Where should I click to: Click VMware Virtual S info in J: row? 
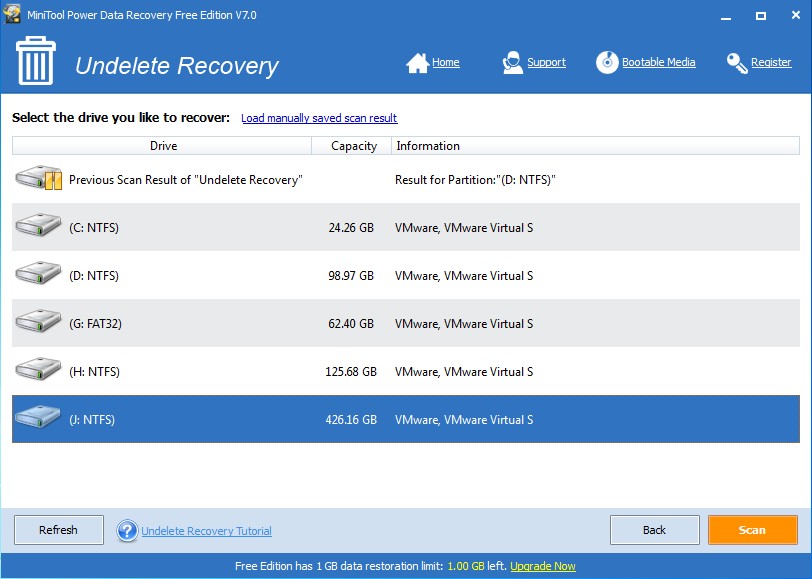coord(464,419)
